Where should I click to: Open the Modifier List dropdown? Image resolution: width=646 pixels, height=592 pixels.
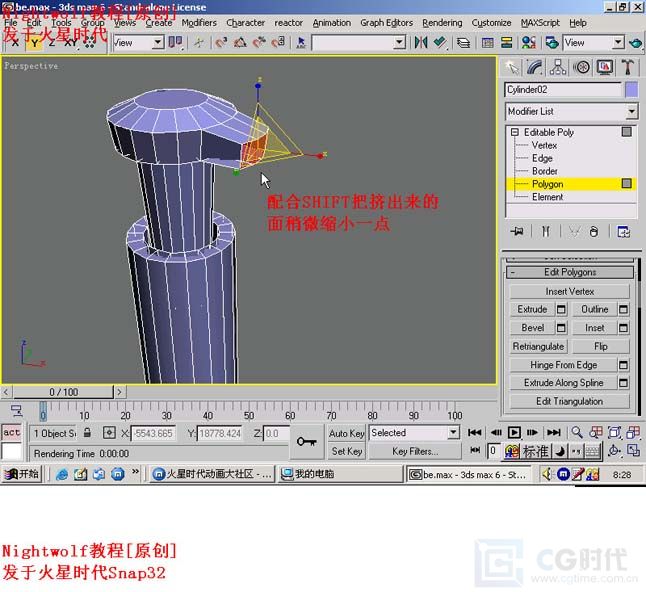pyautogui.click(x=571, y=111)
